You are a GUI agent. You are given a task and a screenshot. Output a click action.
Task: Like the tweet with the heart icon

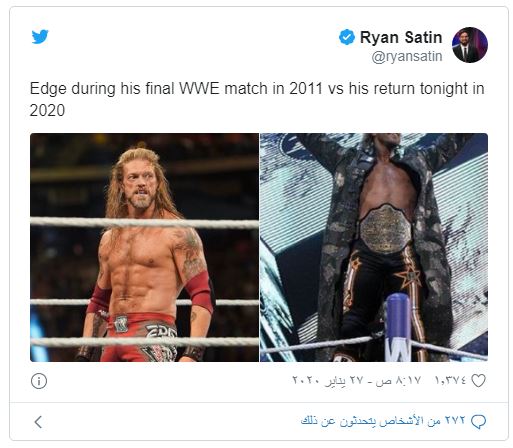[479, 381]
